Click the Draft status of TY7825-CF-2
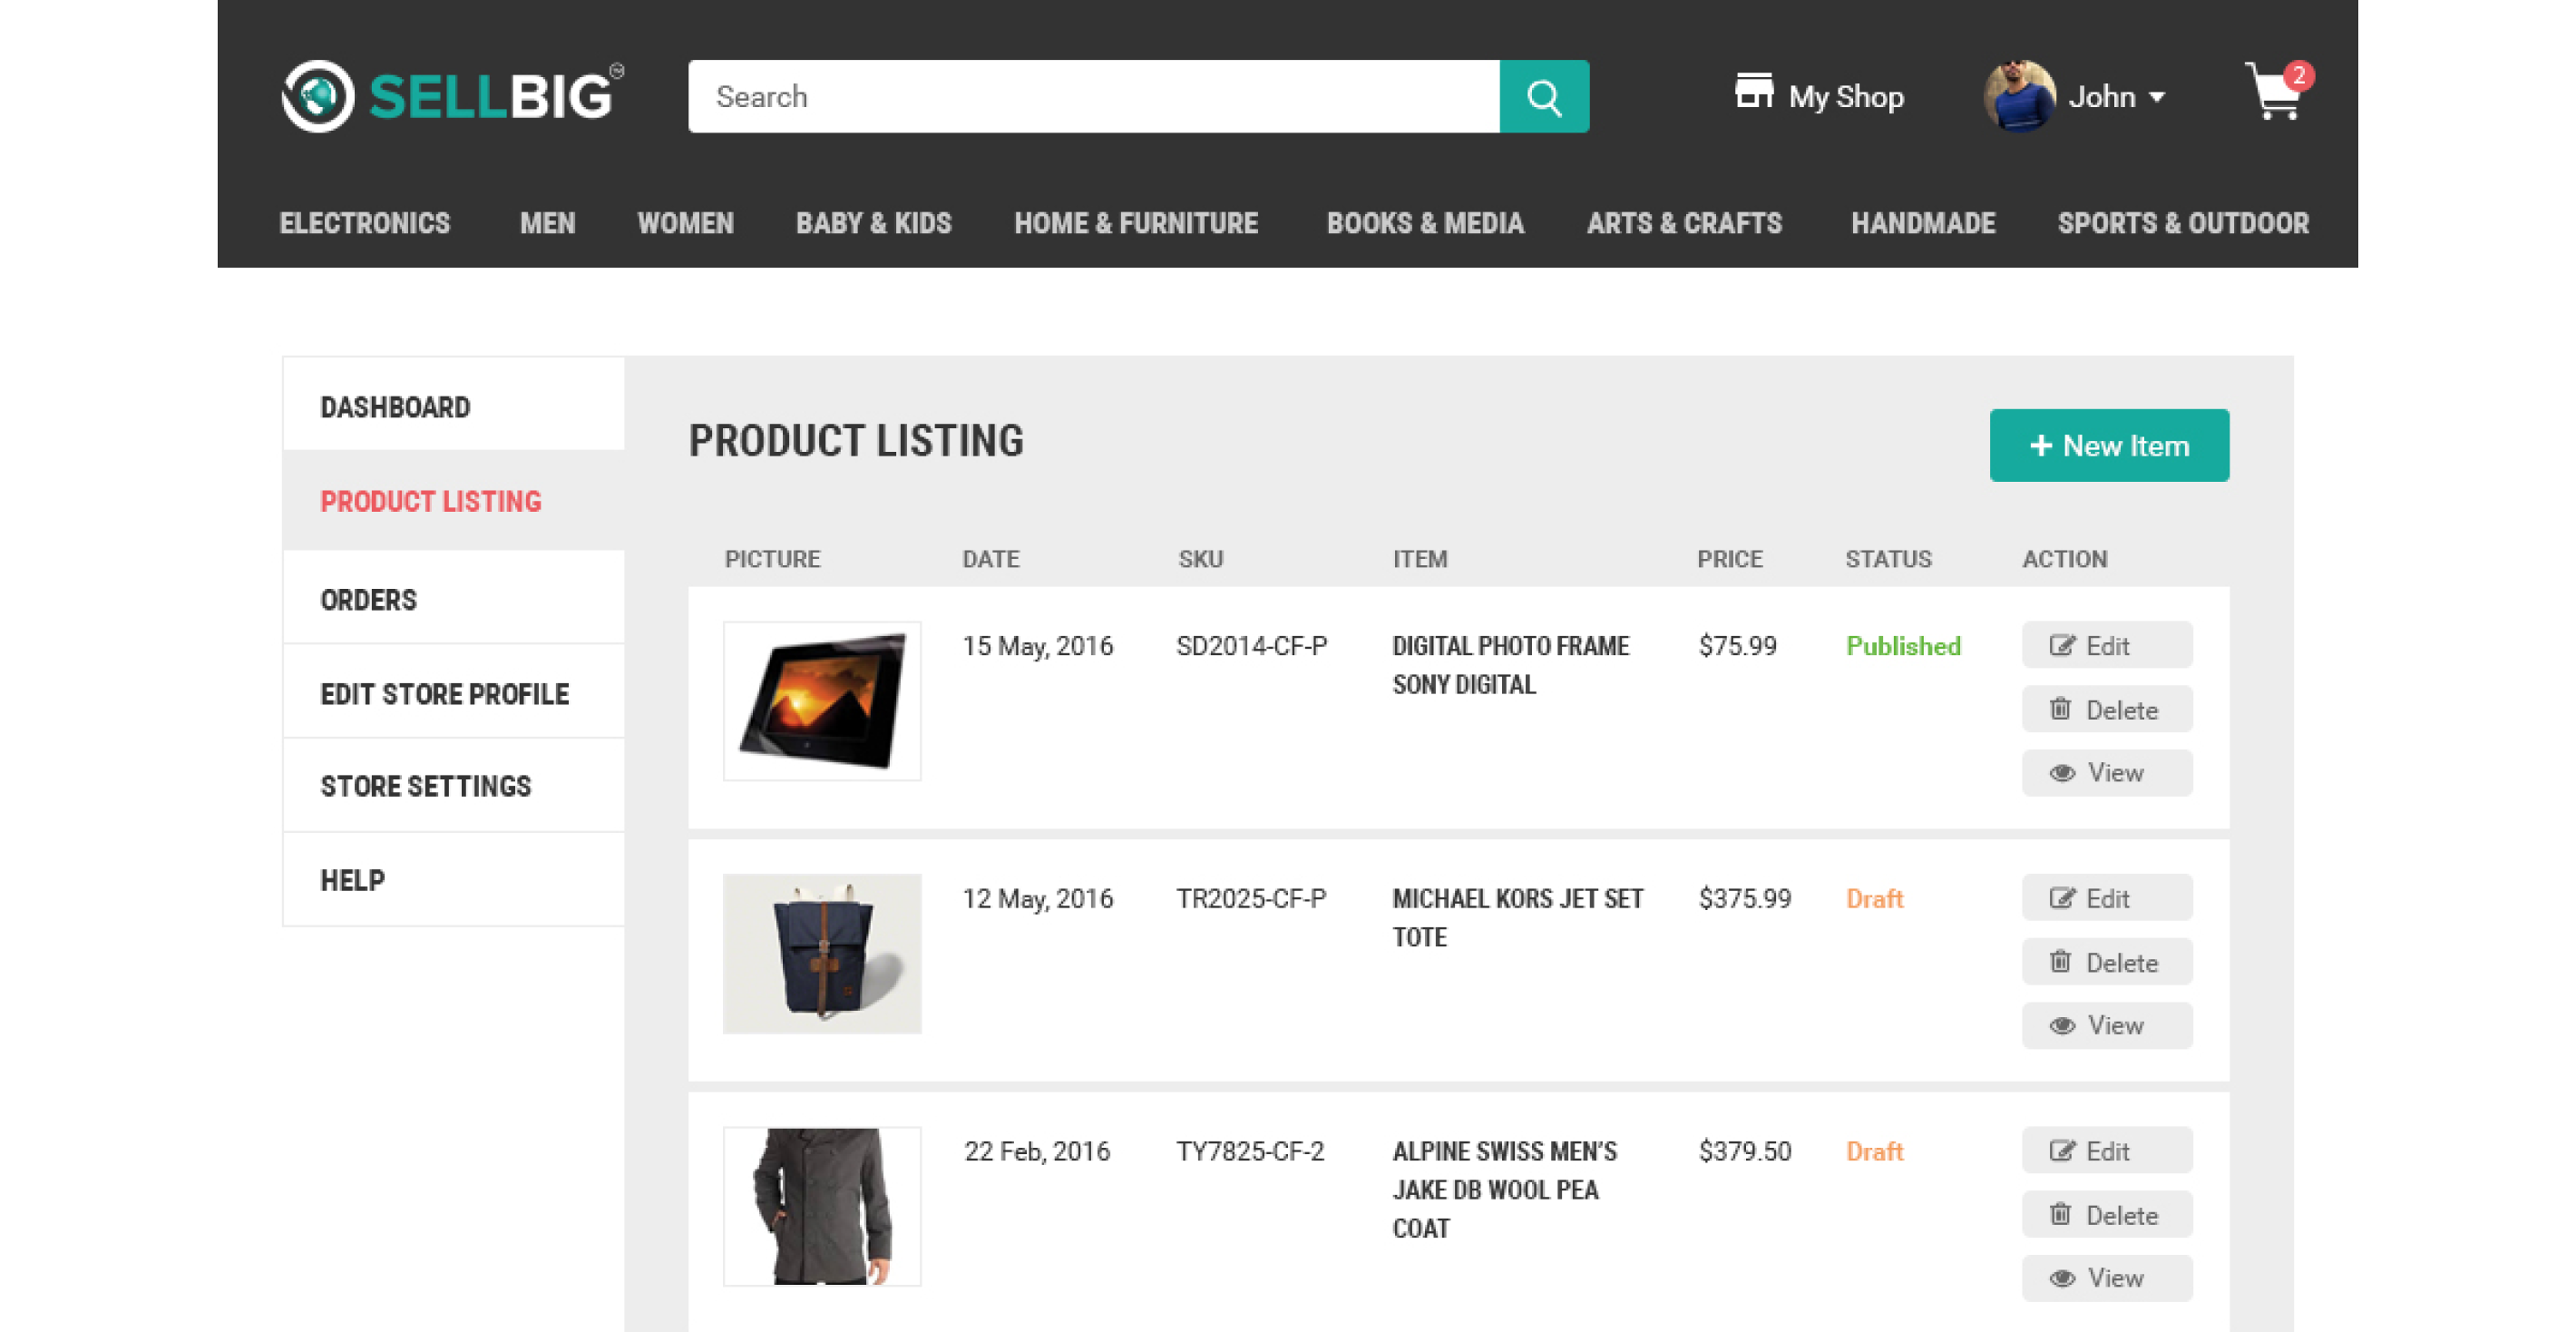This screenshot has height=1332, width=2576. pos(1874,1152)
